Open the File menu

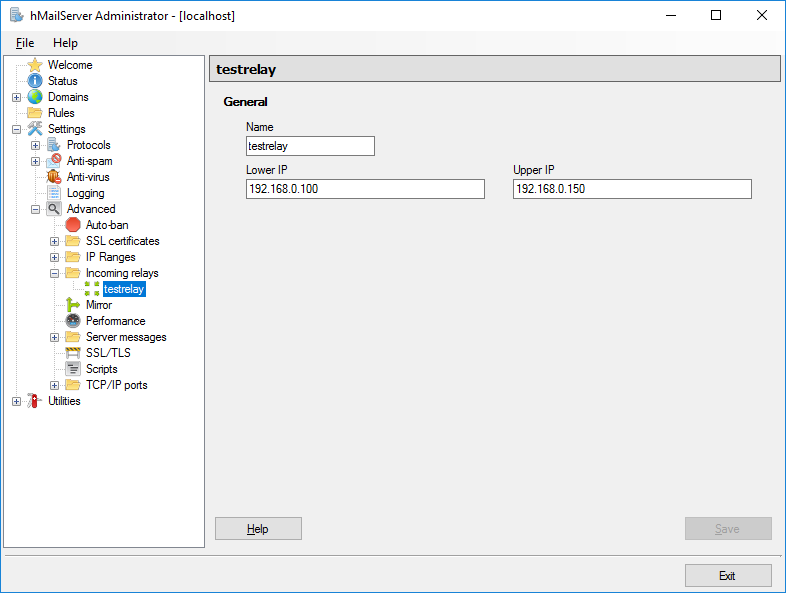pyautogui.click(x=25, y=43)
